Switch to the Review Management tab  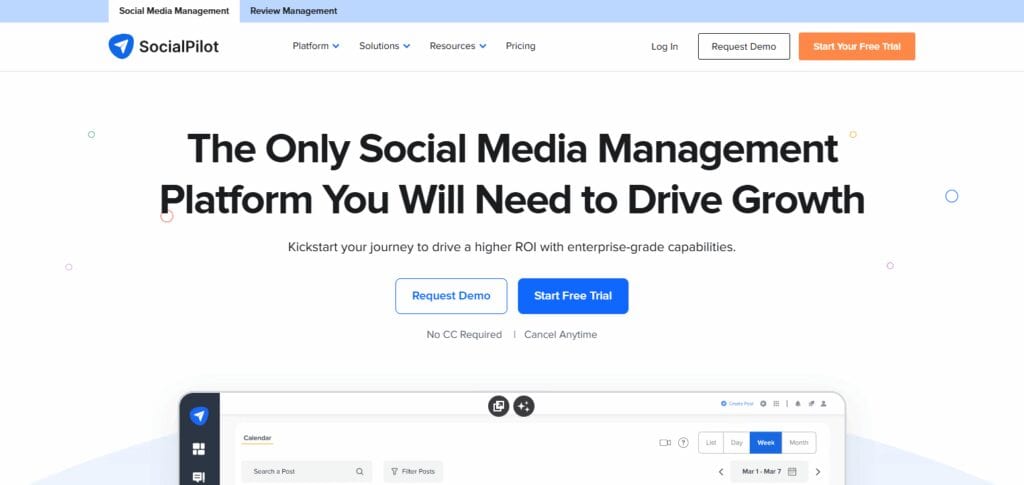[293, 11]
